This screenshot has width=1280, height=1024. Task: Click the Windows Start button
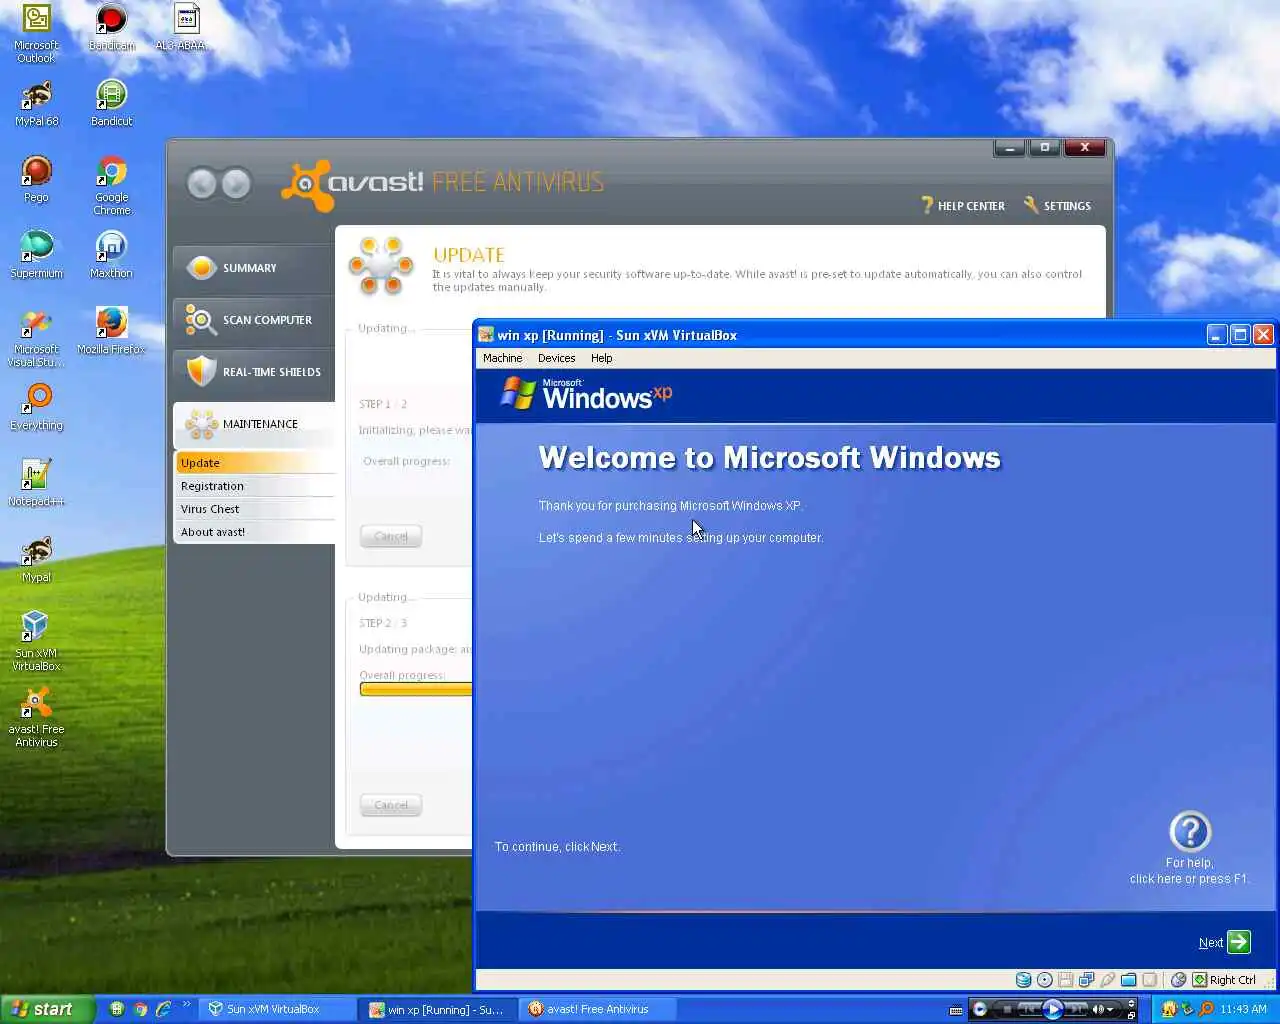click(x=47, y=1009)
